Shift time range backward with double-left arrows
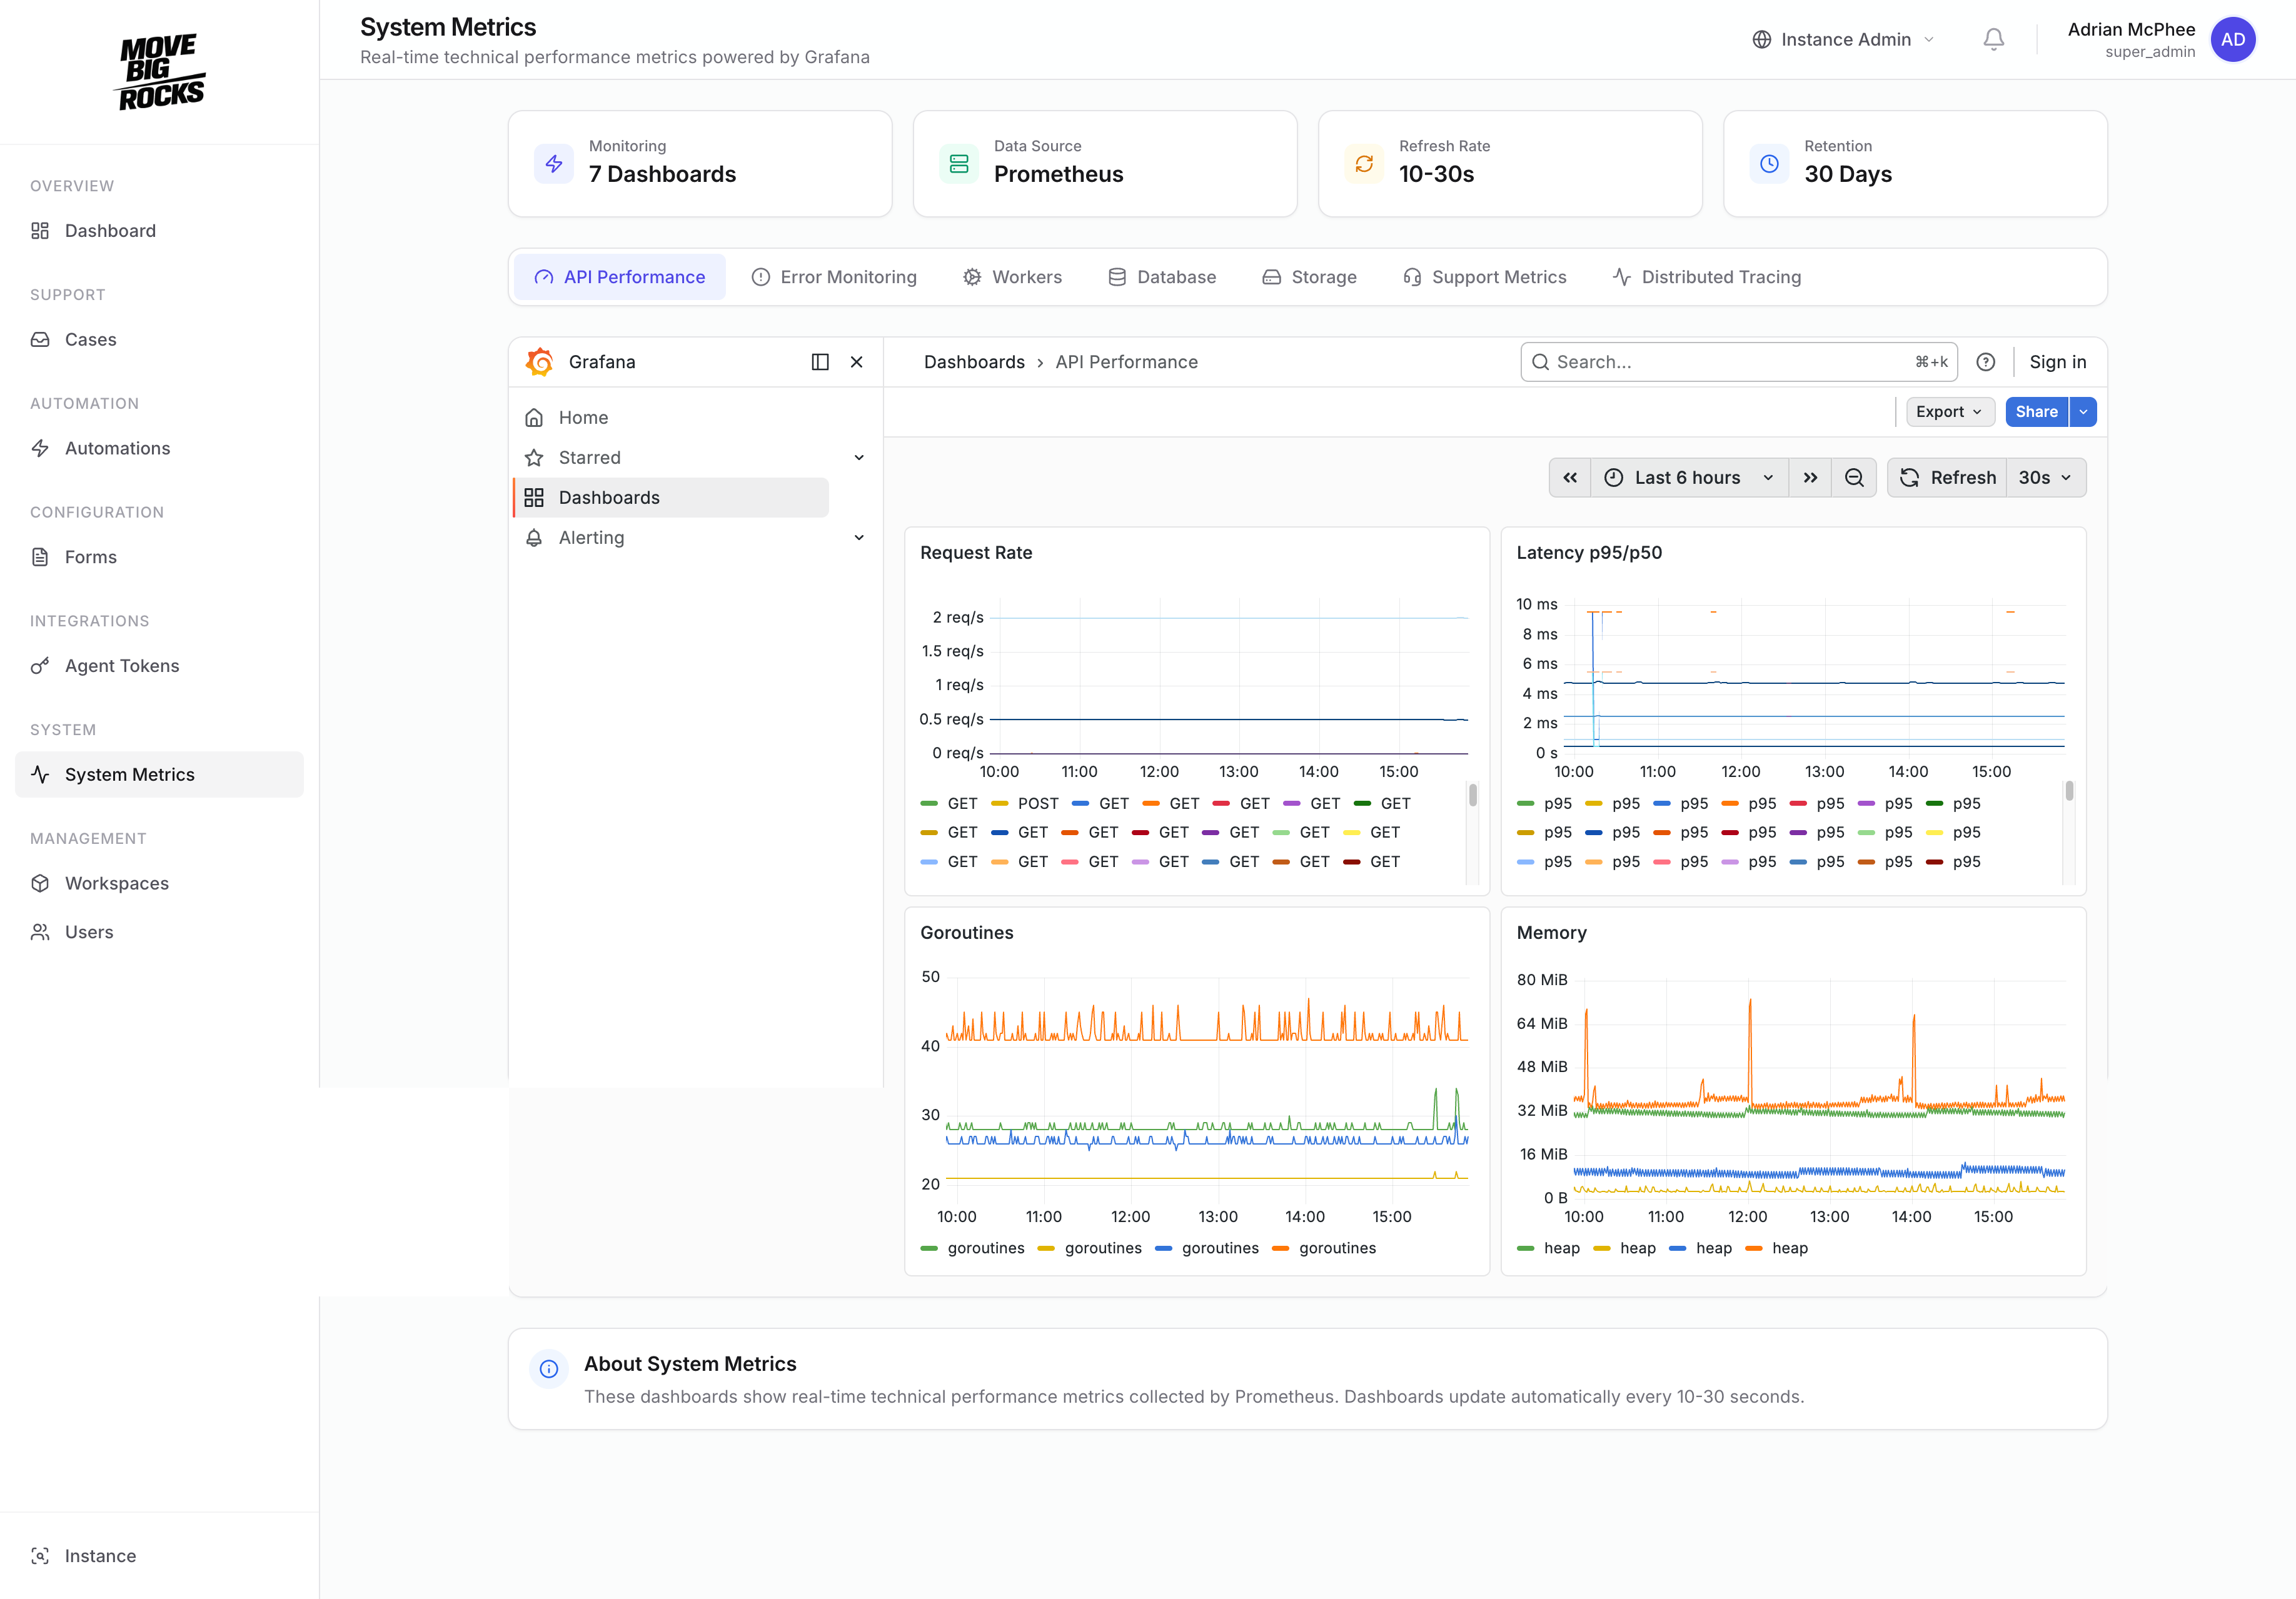Image resolution: width=2296 pixels, height=1599 pixels. (1570, 478)
